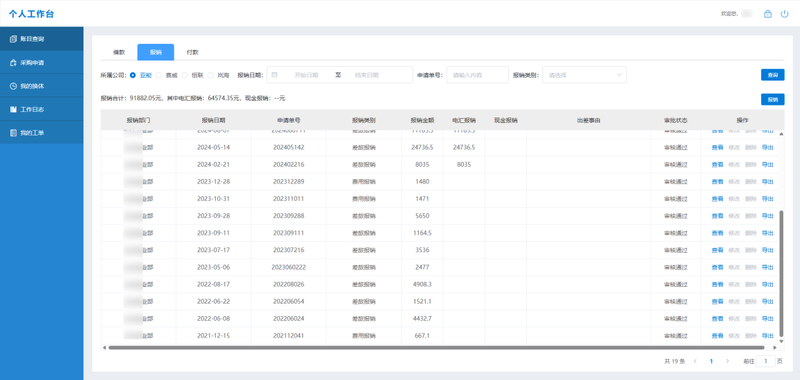Screen dimensions: 800x380
Task: Click 查看 for request 2023060222
Action: [x=717, y=267]
